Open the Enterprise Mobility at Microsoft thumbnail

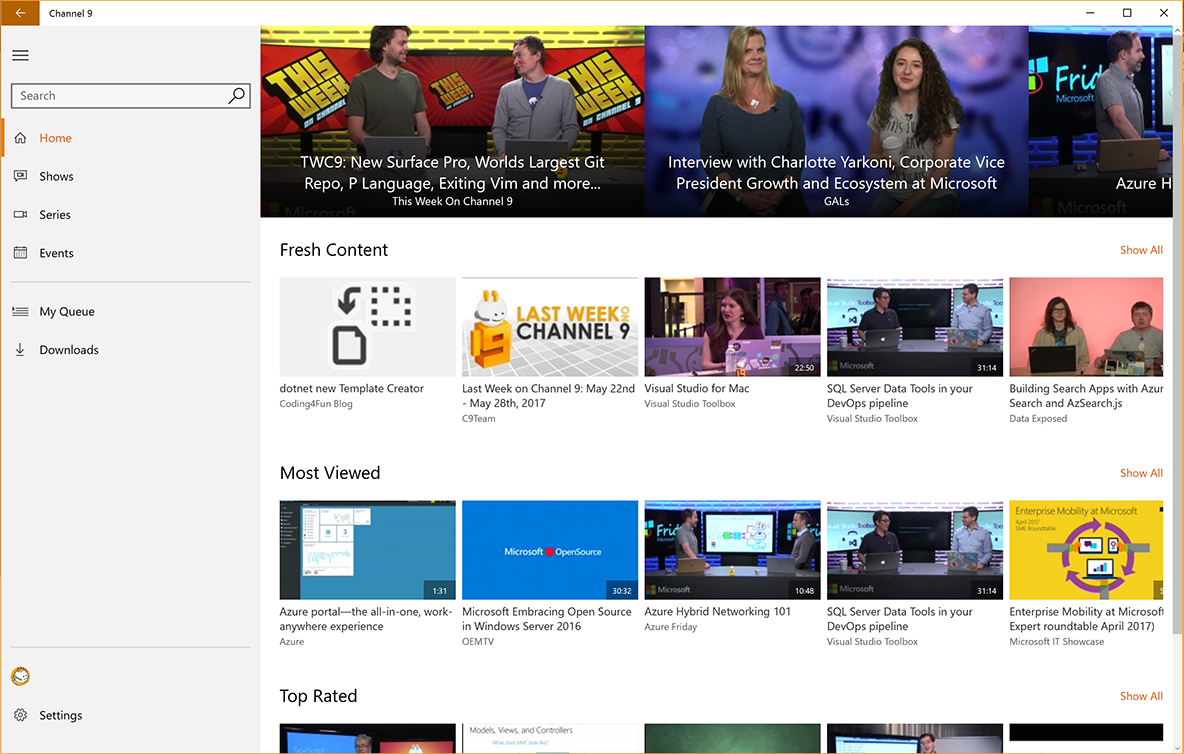pyautogui.click(x=1086, y=550)
